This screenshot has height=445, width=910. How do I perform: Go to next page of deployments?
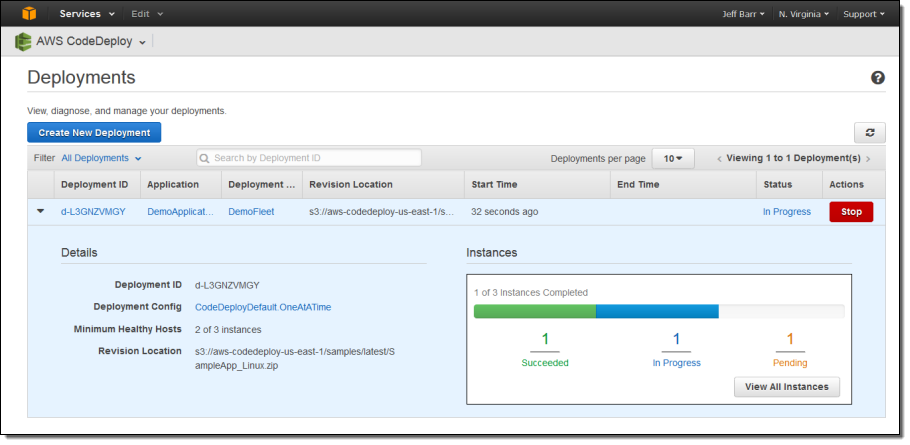tap(868, 159)
